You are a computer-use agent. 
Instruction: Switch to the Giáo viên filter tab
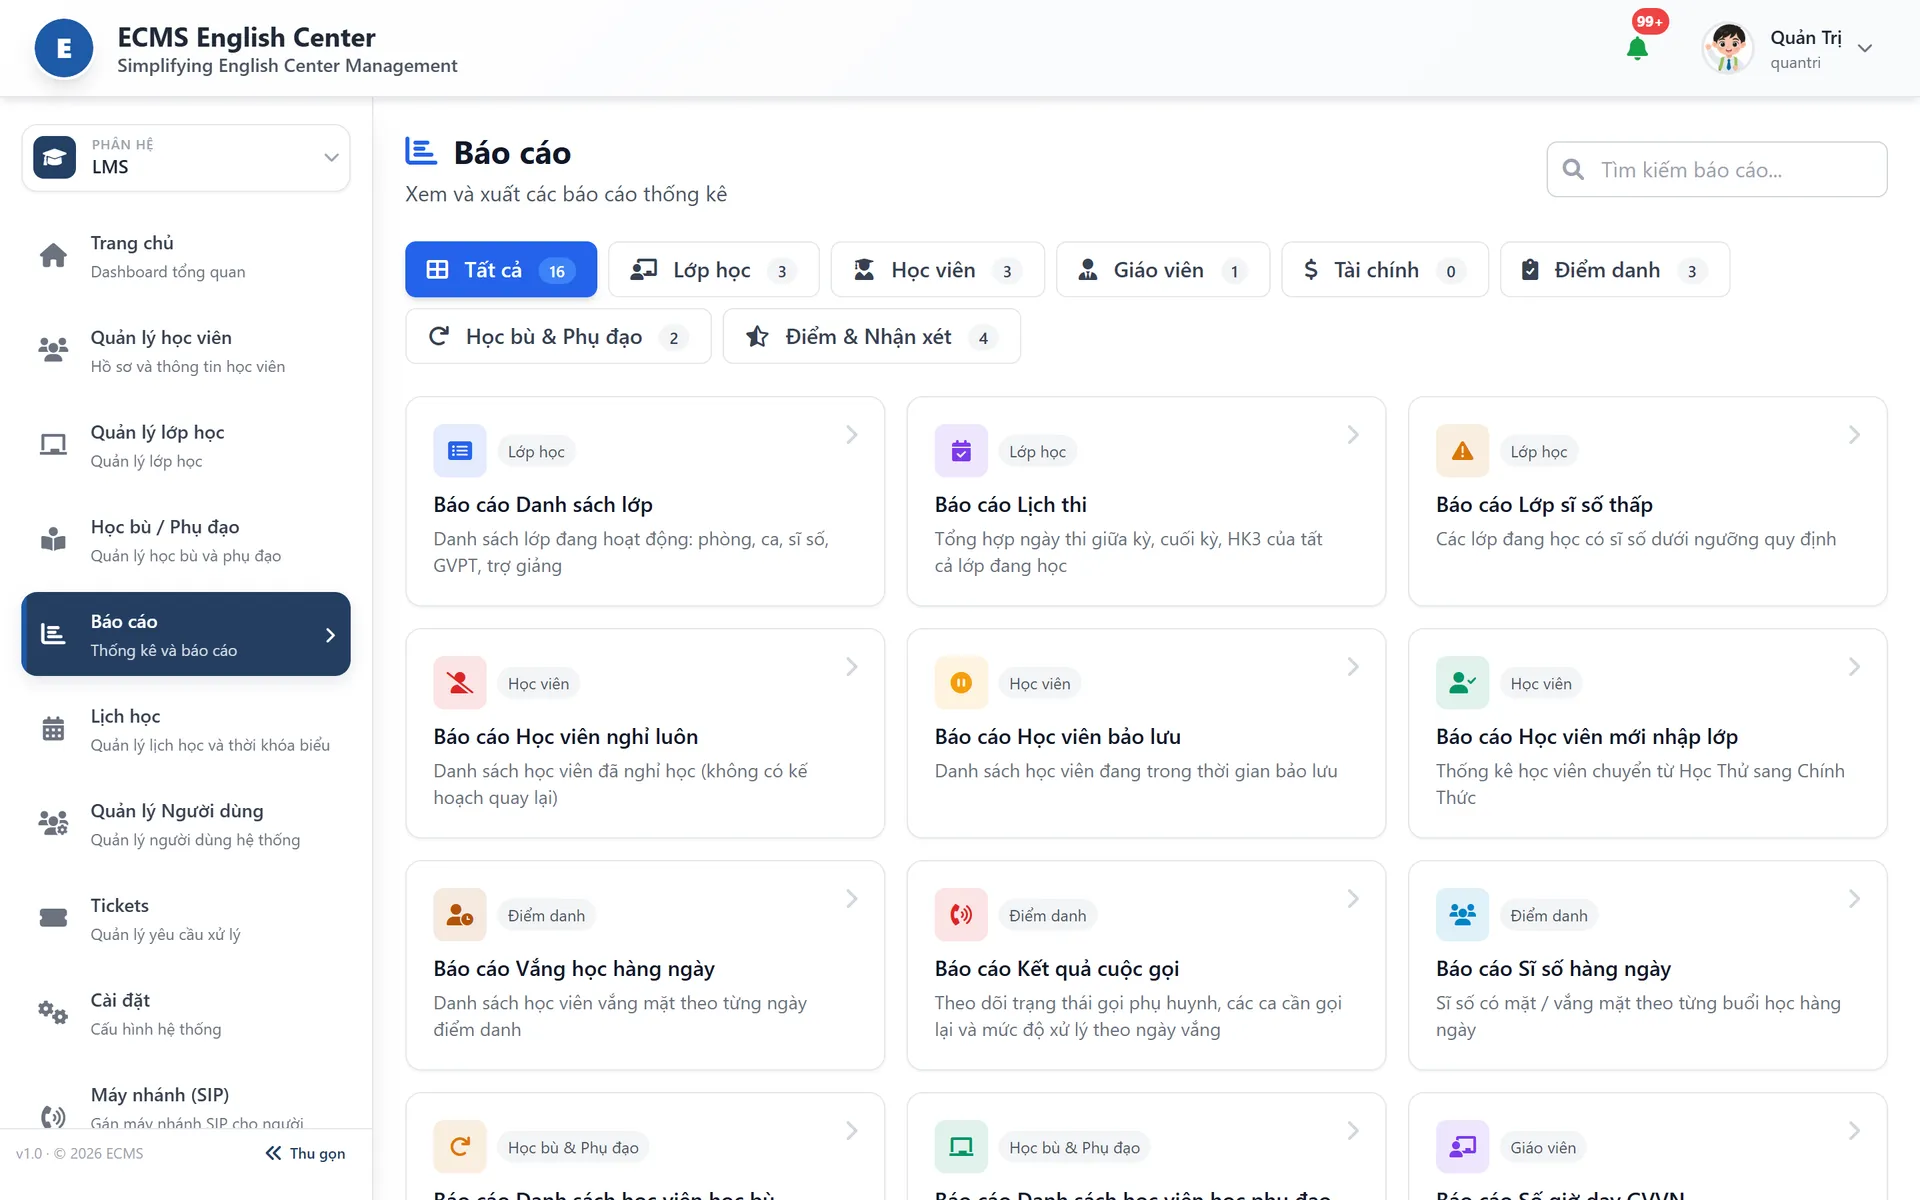click(1163, 270)
